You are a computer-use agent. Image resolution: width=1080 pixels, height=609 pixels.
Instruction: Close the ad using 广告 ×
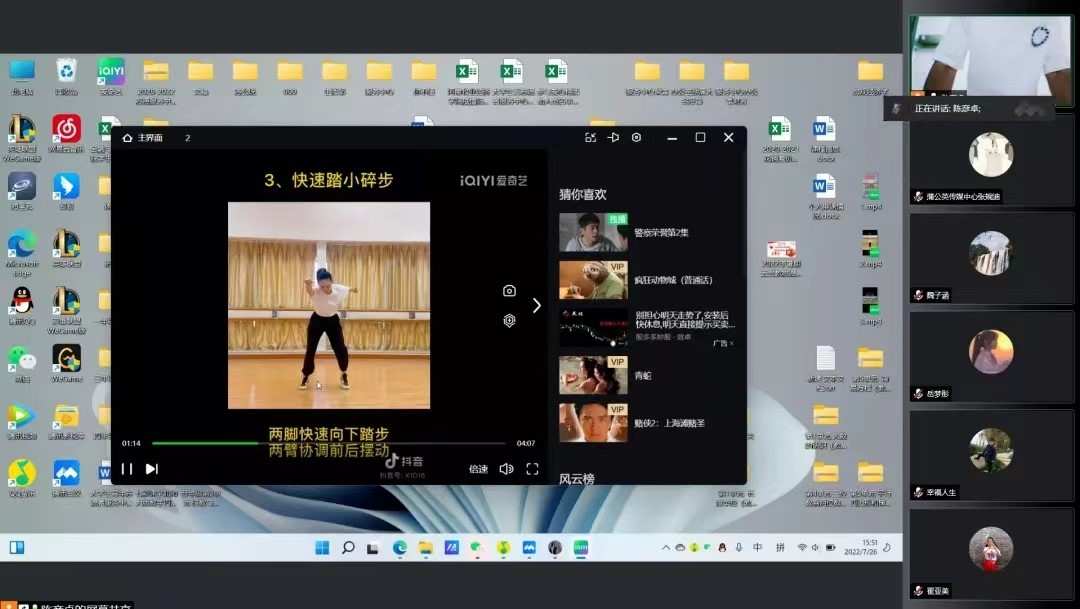click(723, 343)
